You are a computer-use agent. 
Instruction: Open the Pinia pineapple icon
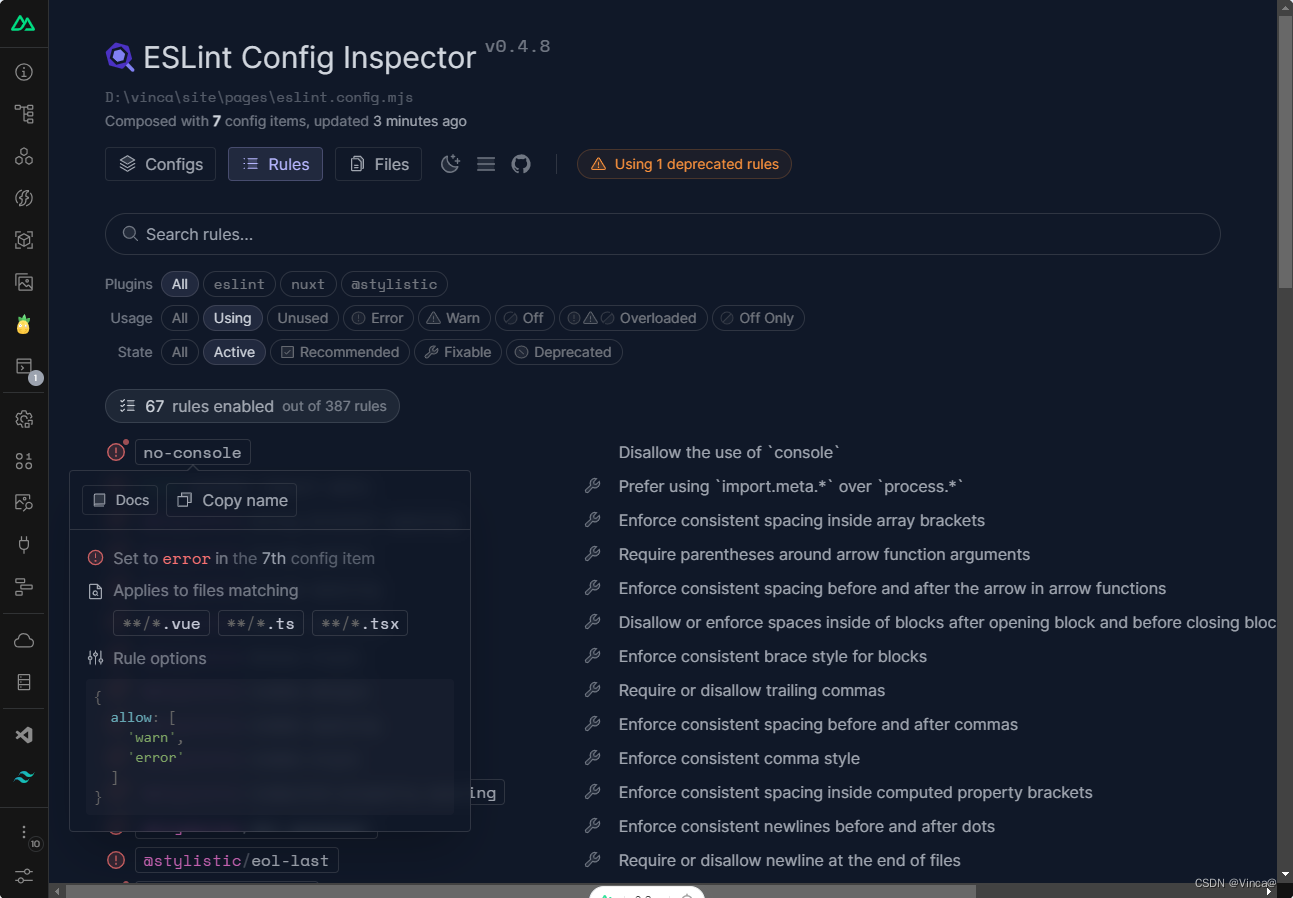24,325
